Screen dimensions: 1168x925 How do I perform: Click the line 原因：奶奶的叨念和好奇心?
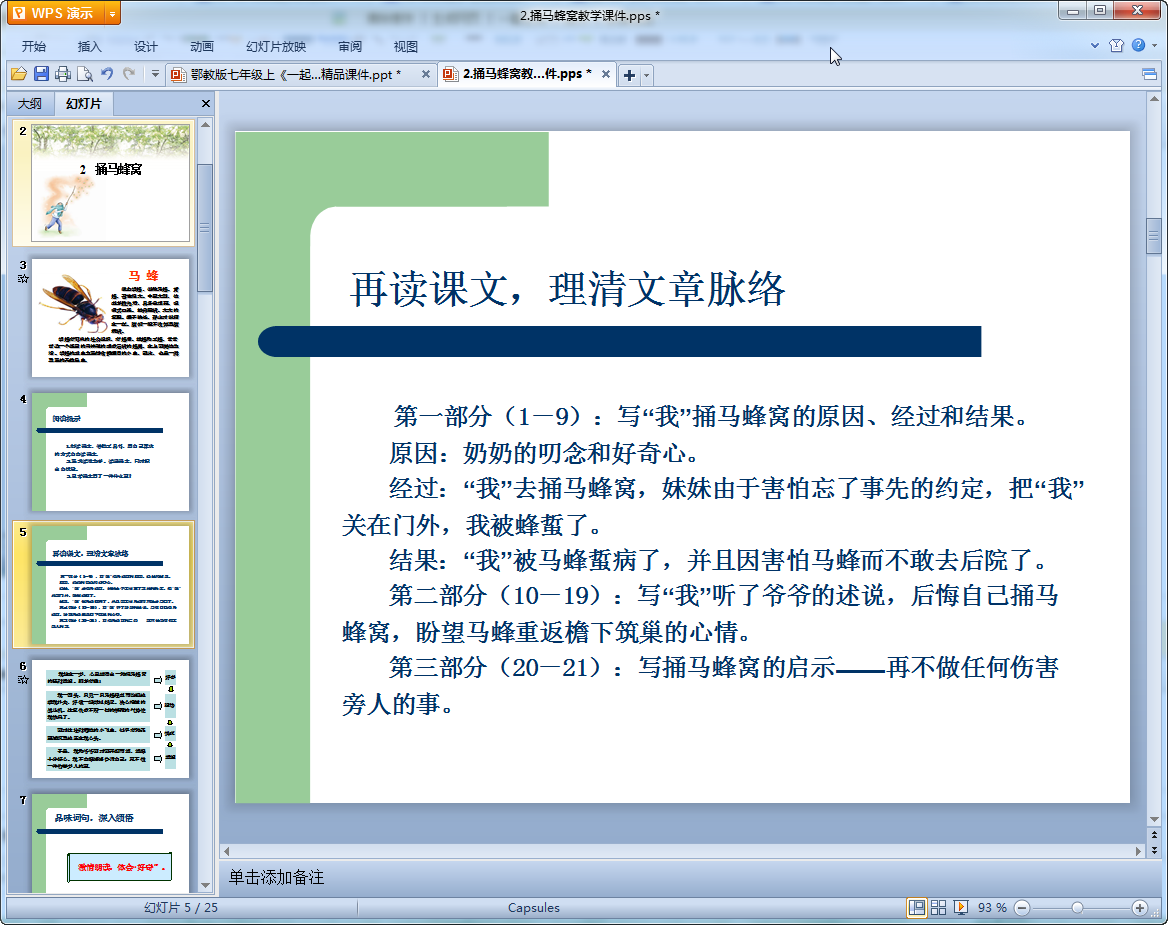point(543,453)
